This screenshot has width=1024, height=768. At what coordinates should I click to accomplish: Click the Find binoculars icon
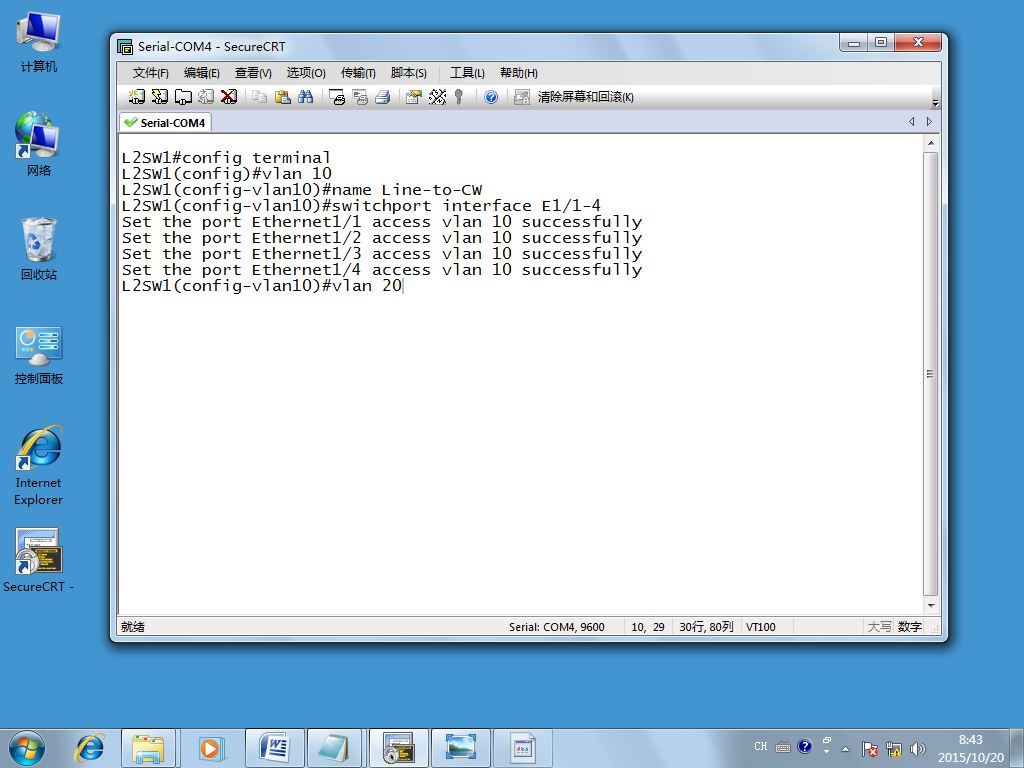pyautogui.click(x=305, y=97)
